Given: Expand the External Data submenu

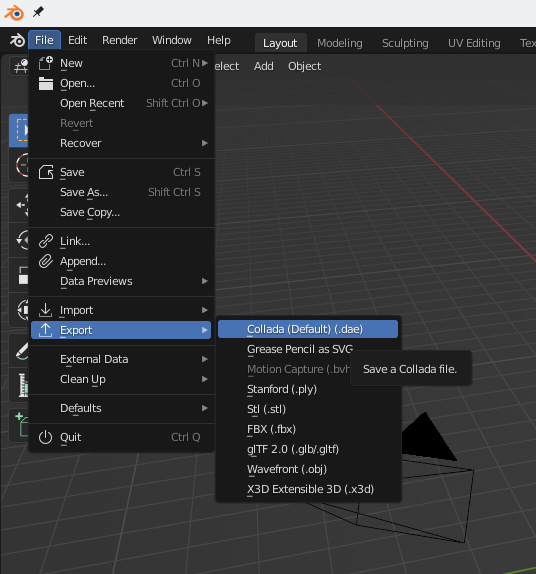Looking at the screenshot, I should point(205,359).
